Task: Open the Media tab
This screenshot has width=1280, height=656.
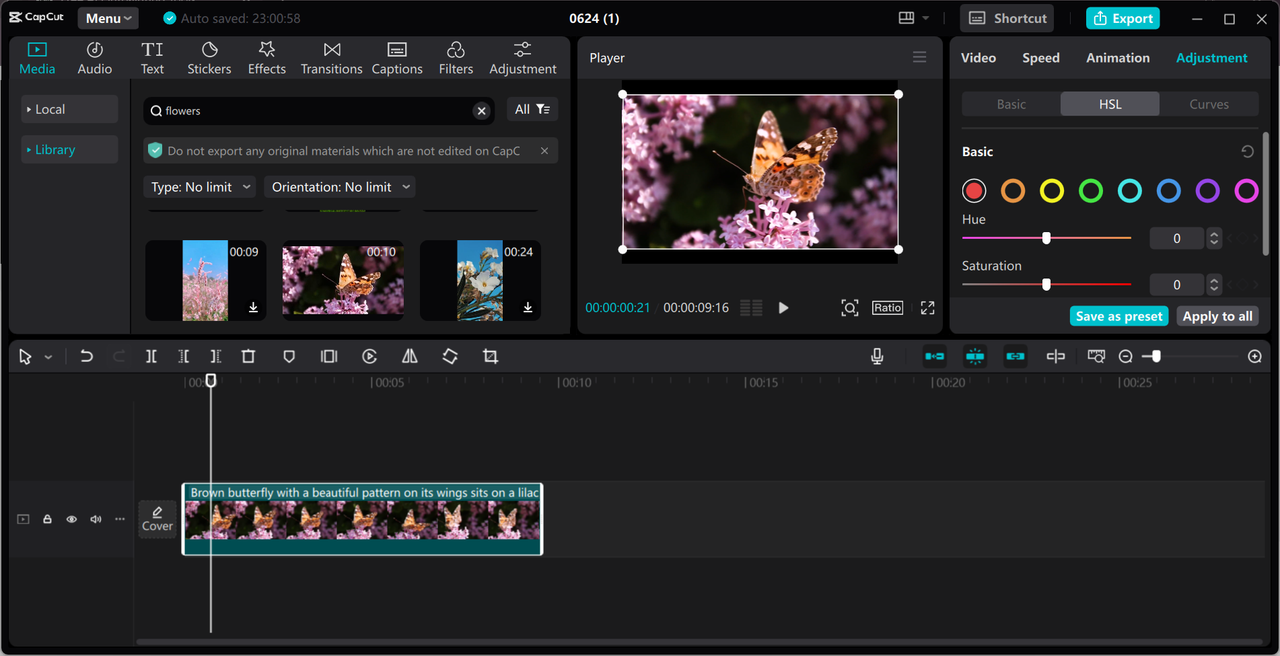Action: (37, 59)
